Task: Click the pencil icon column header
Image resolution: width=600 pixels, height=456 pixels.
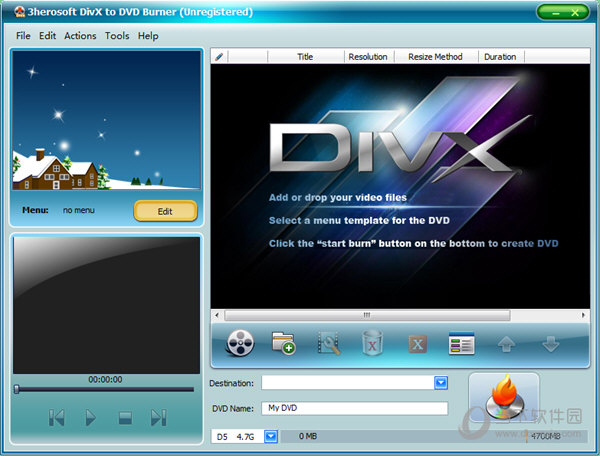Action: pos(219,57)
